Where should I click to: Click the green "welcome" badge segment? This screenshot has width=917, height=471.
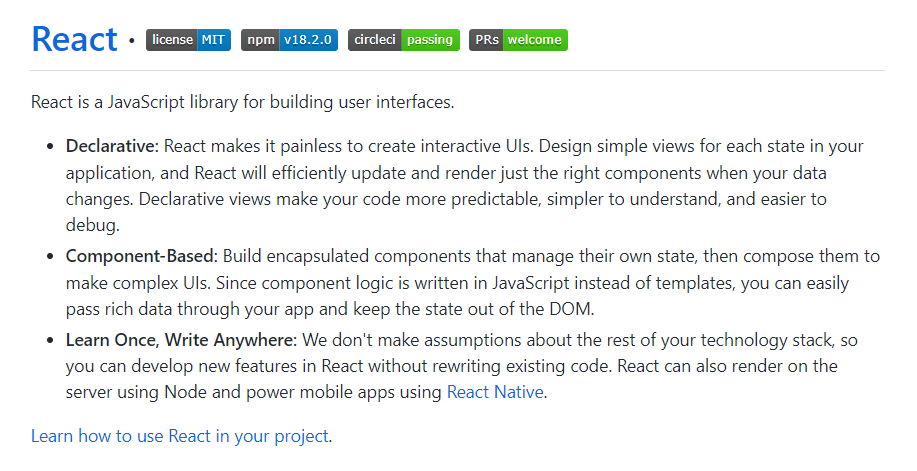pyautogui.click(x=535, y=40)
